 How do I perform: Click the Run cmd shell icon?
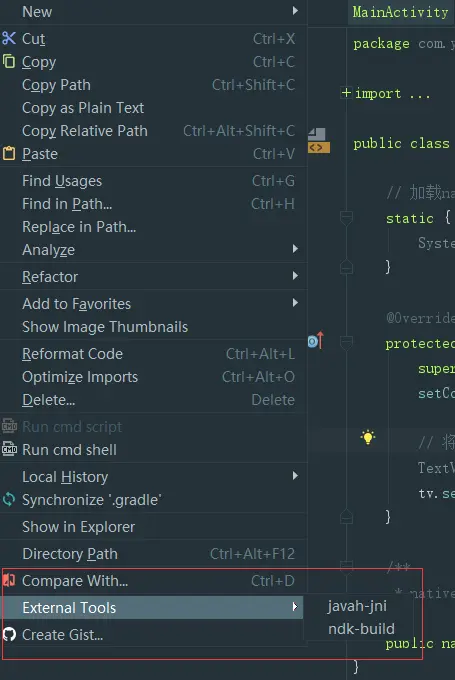9,449
